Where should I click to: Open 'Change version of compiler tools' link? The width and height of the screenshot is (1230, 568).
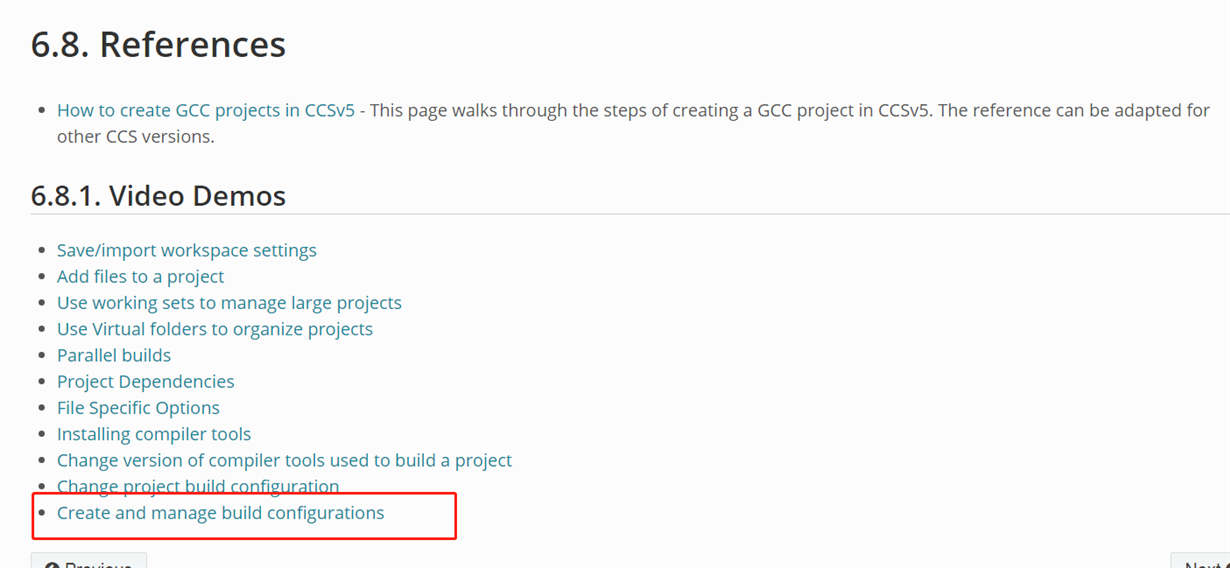pyautogui.click(x=284, y=460)
